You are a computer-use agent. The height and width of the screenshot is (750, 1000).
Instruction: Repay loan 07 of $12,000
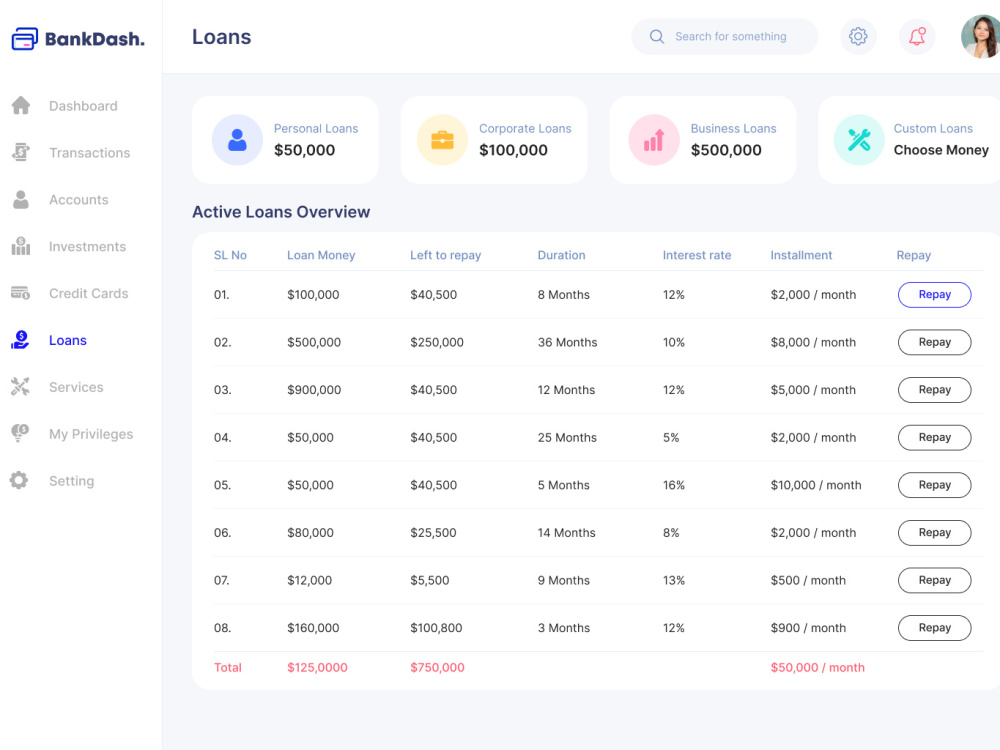coord(934,580)
